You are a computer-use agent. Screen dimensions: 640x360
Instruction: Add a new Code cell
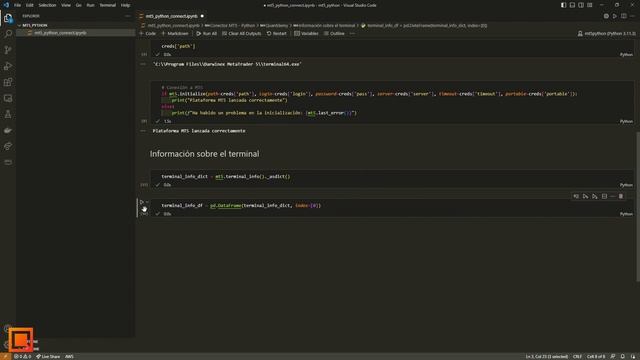[x=147, y=33]
